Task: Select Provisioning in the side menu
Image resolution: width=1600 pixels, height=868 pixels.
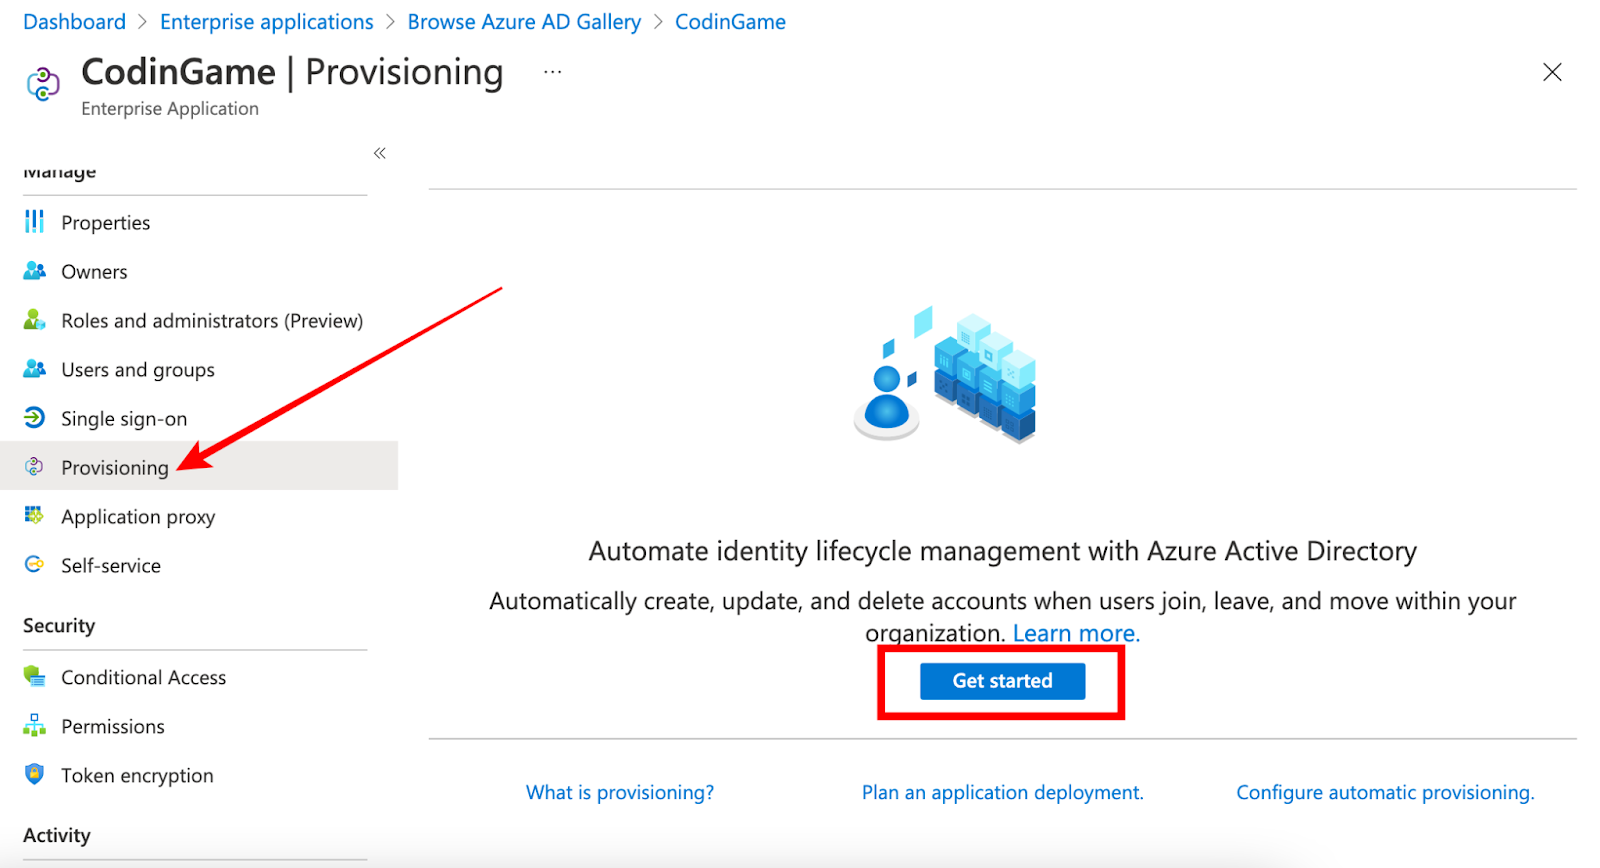Action: point(114,467)
